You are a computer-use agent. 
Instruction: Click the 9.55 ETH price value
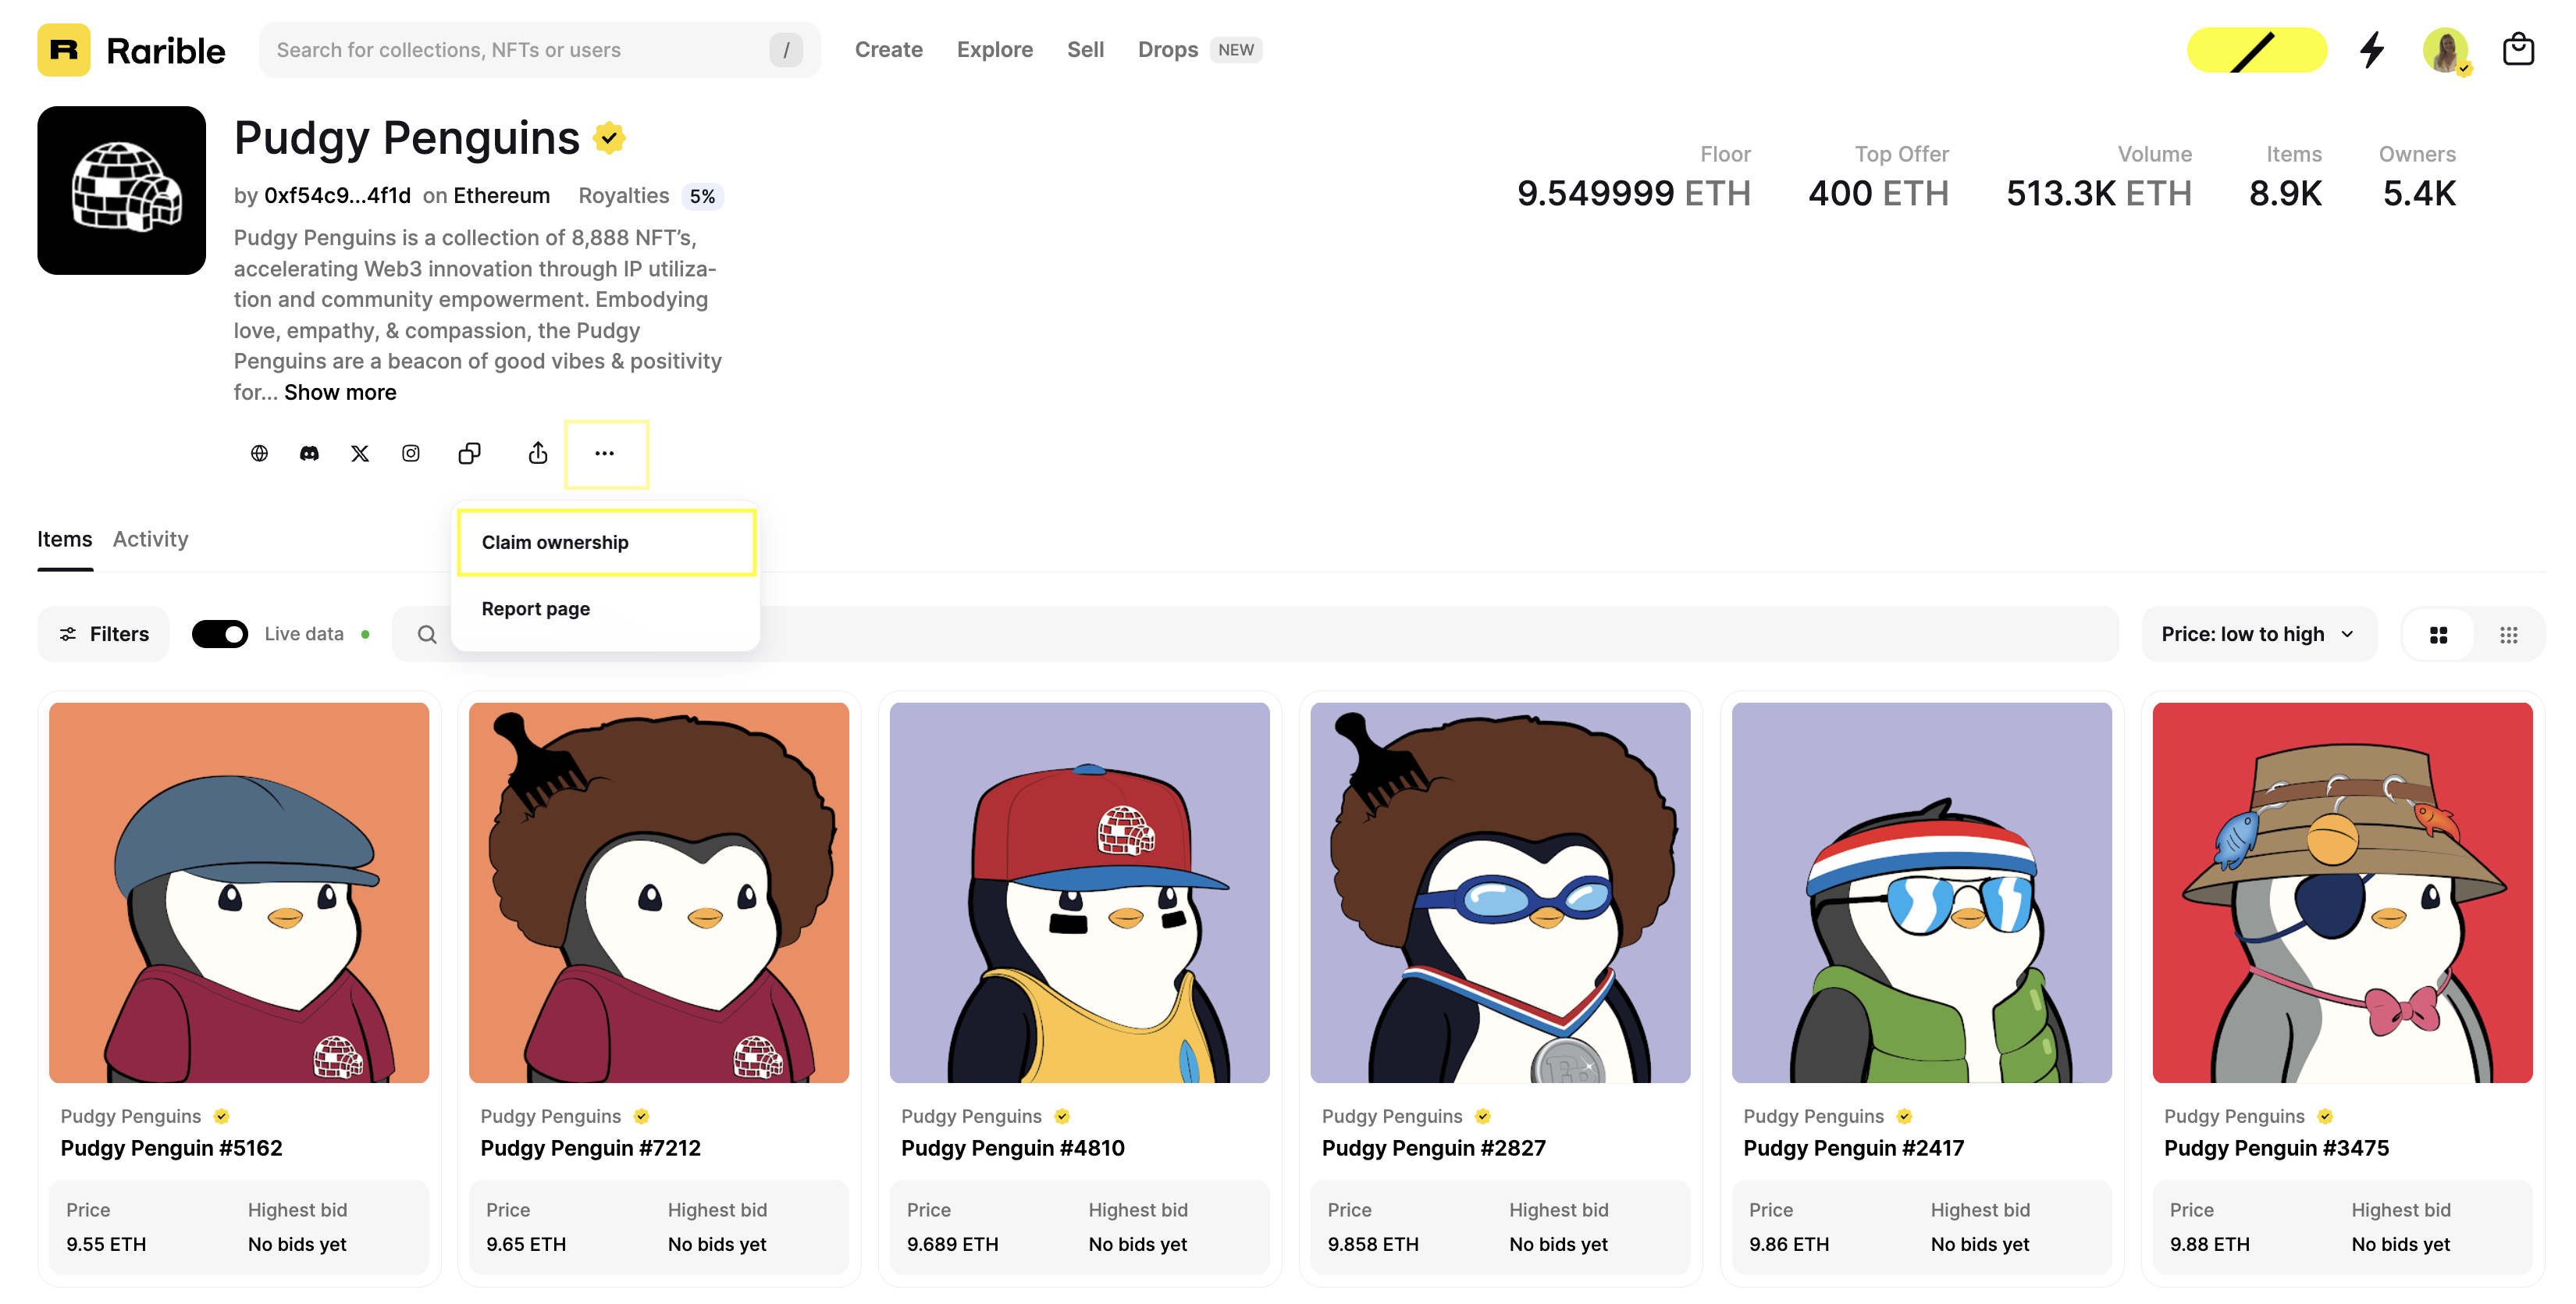pyautogui.click(x=106, y=1244)
